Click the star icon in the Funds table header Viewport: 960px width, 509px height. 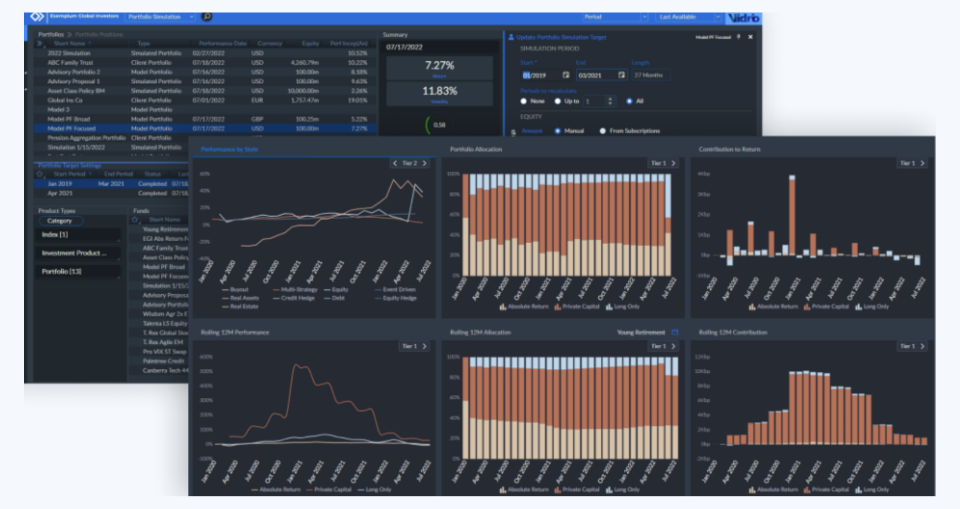(135, 219)
